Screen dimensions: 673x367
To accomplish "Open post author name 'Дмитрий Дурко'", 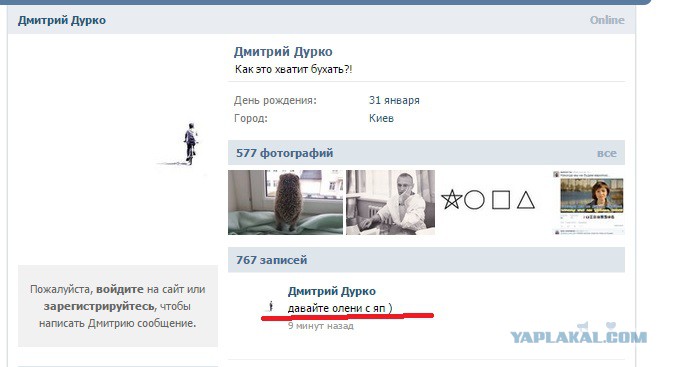I will click(332, 291).
